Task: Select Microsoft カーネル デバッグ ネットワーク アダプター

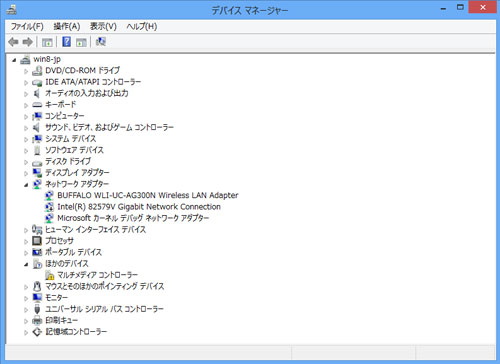Action: point(133,218)
